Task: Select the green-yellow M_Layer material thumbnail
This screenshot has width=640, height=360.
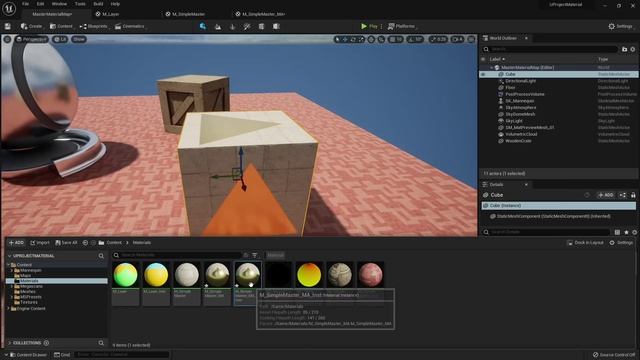Action: click(x=125, y=275)
